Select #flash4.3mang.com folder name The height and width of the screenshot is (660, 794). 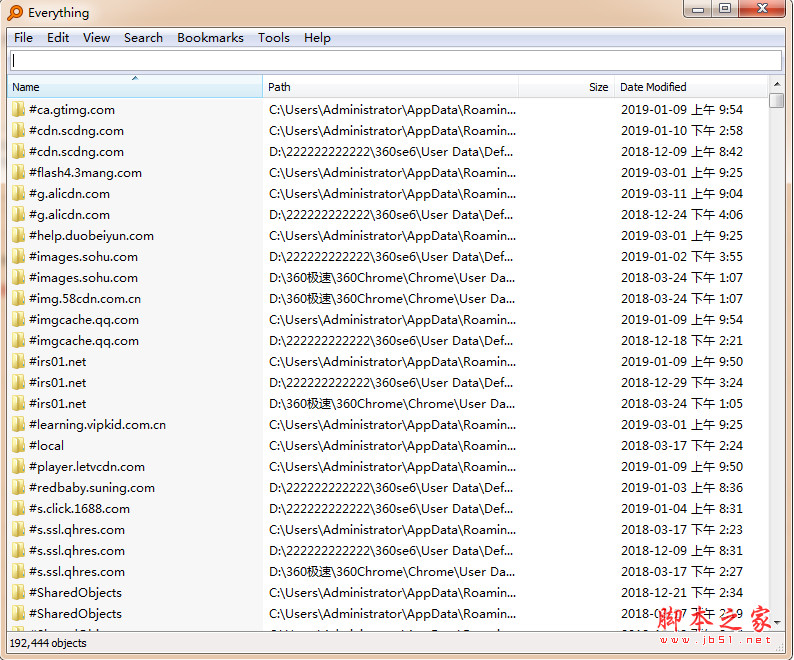pos(85,173)
